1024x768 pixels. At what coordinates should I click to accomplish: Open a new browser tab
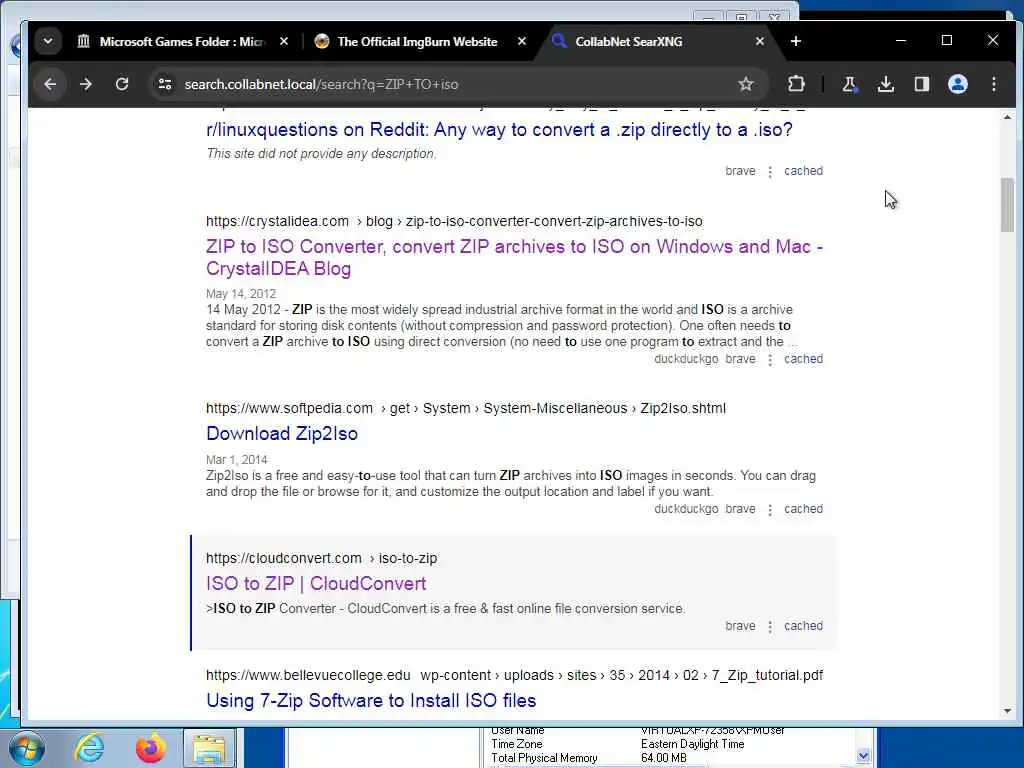coord(795,41)
